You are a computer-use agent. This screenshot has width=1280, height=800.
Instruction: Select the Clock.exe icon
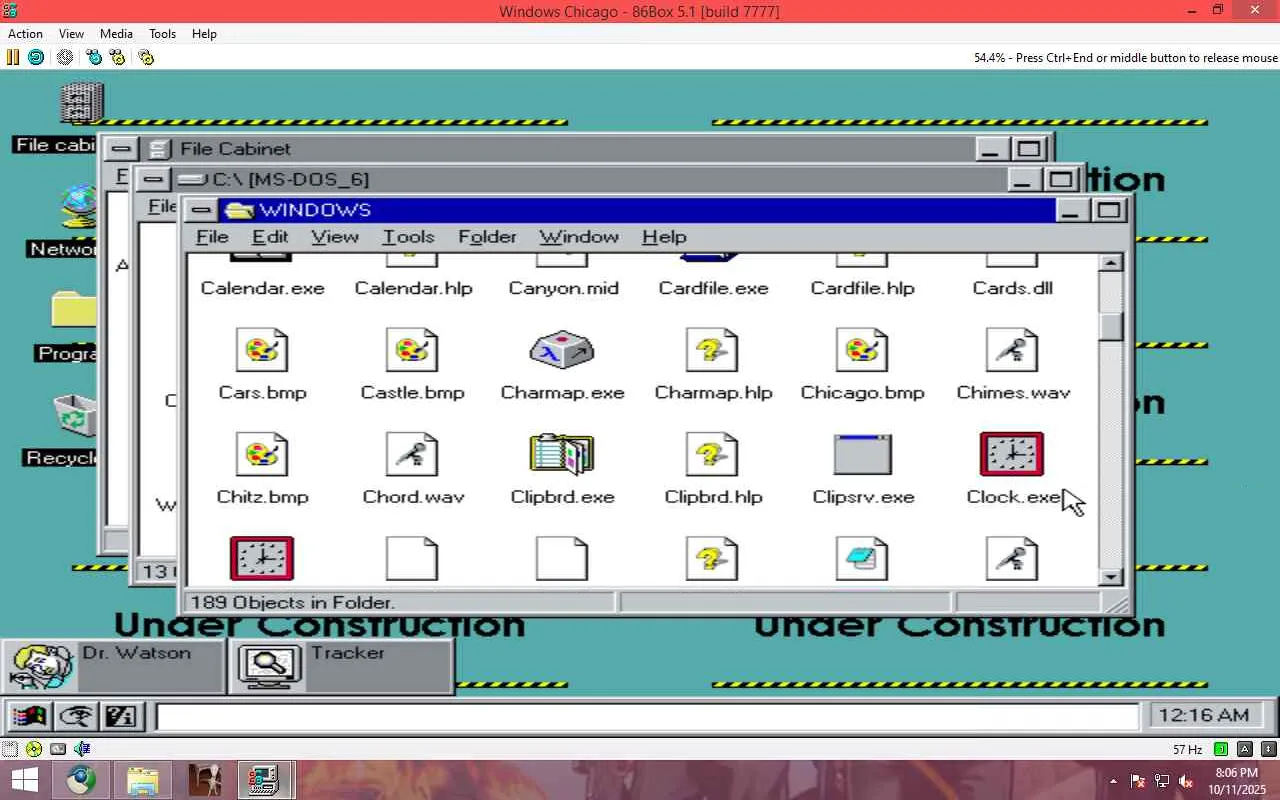1012,455
